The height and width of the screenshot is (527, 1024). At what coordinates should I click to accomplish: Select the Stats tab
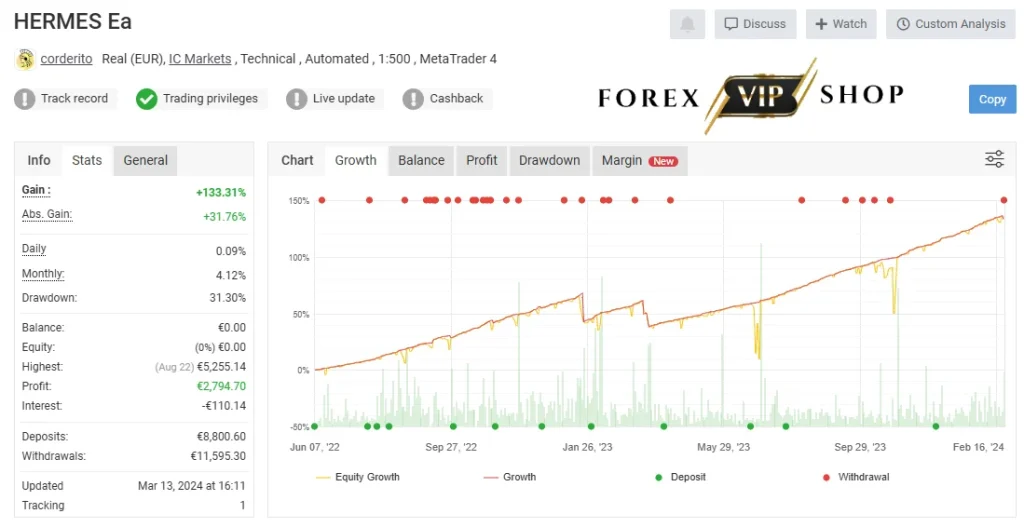(87, 160)
